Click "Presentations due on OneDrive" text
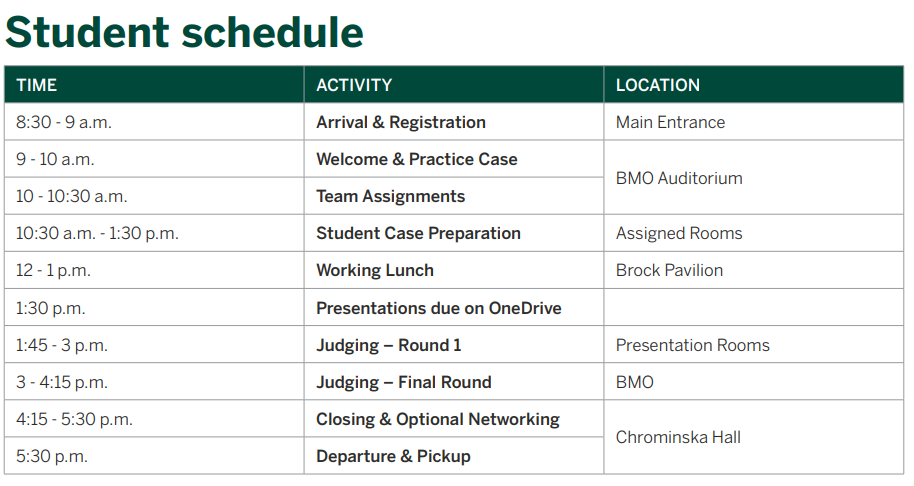This screenshot has height=486, width=914. coord(439,308)
